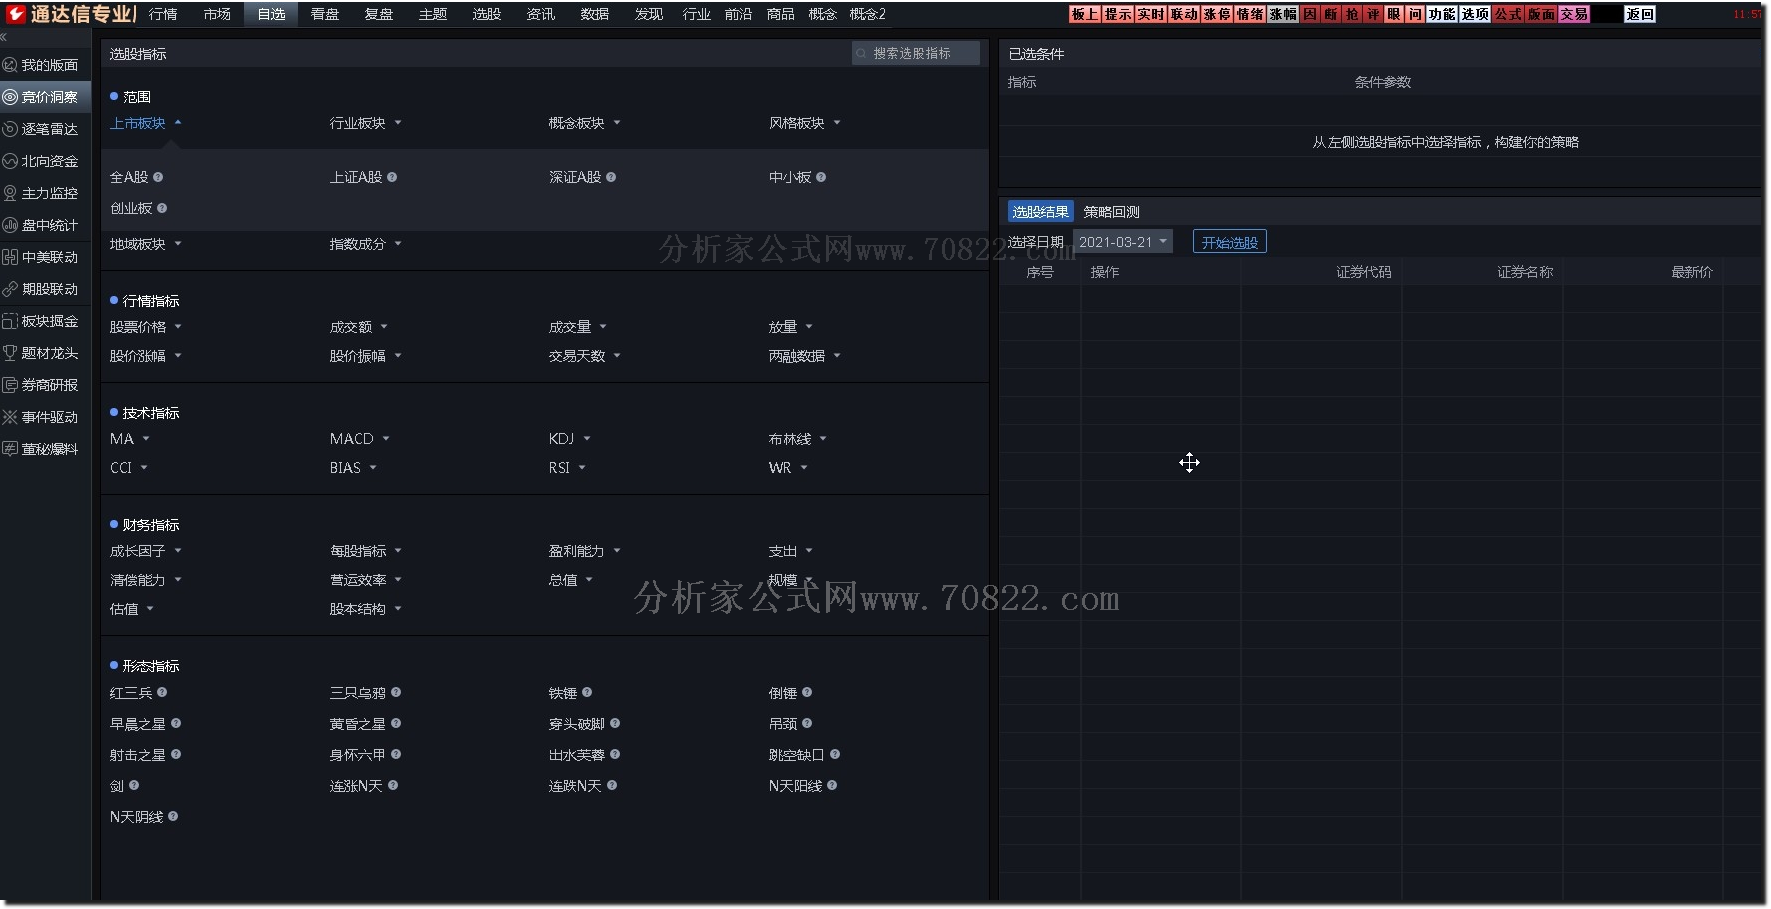
Task: Expand MACD indicator dropdown
Action: [x=360, y=439]
